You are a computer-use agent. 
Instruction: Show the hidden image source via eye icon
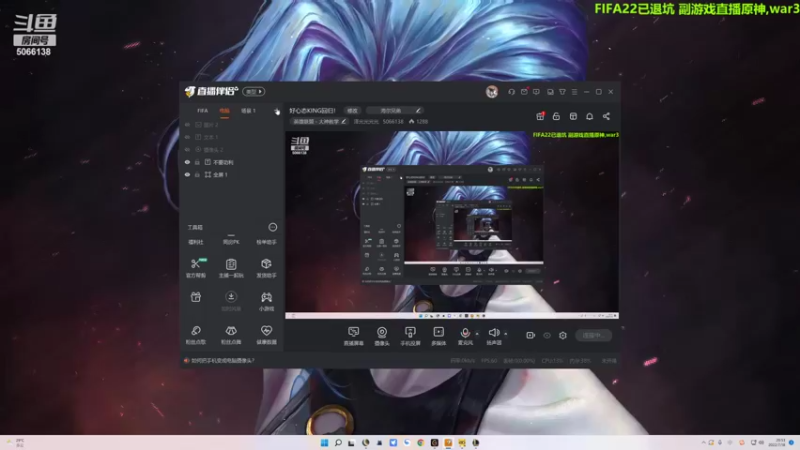point(187,124)
